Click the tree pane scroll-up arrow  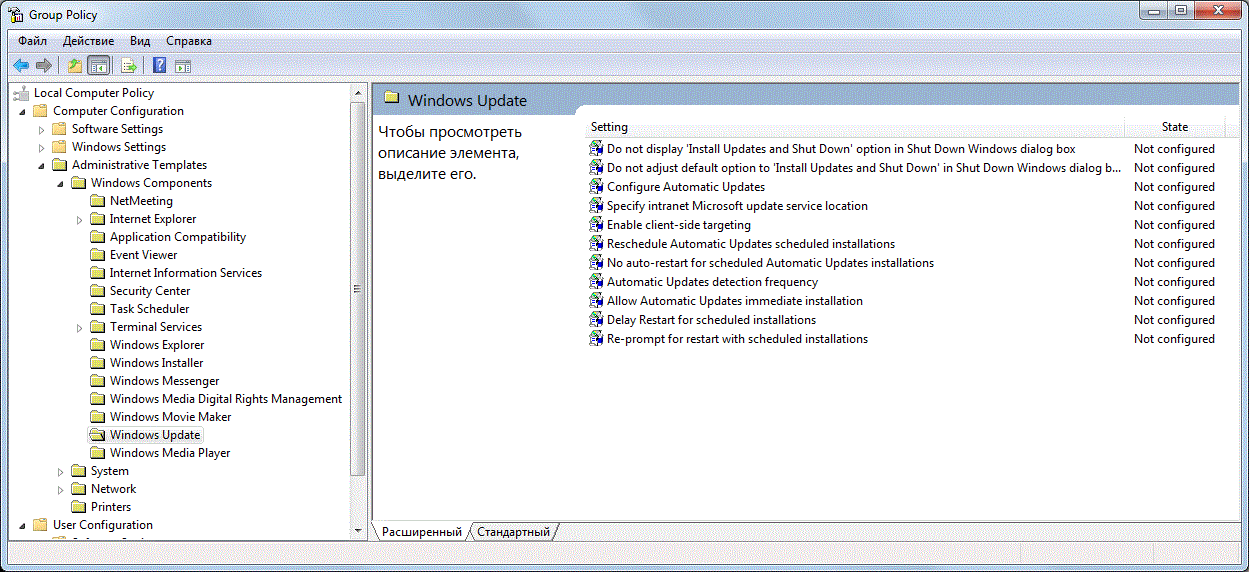tap(358, 93)
